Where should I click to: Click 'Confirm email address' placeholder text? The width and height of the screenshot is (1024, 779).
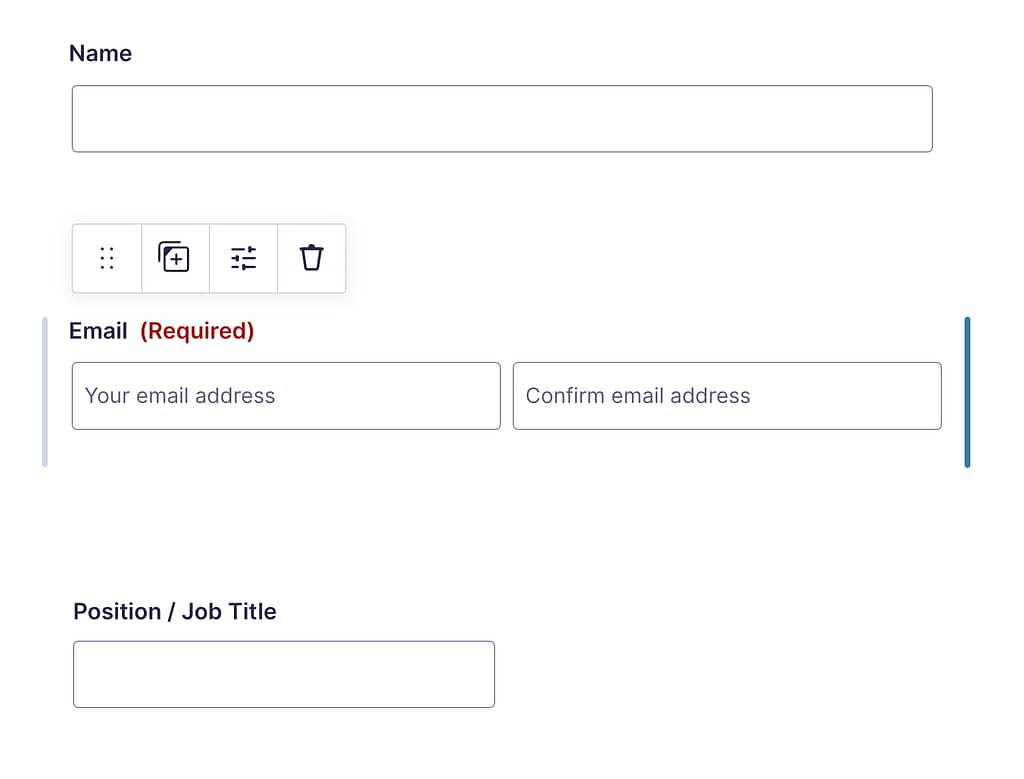(x=638, y=396)
